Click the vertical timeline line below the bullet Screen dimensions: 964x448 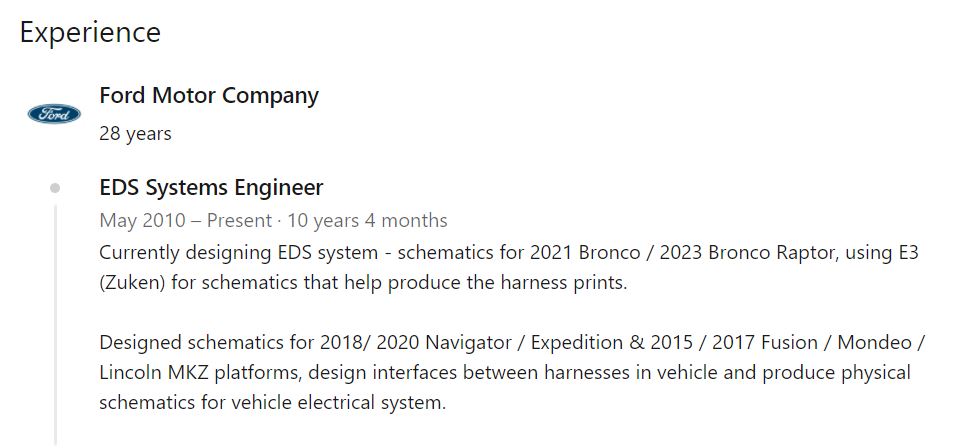[55, 320]
